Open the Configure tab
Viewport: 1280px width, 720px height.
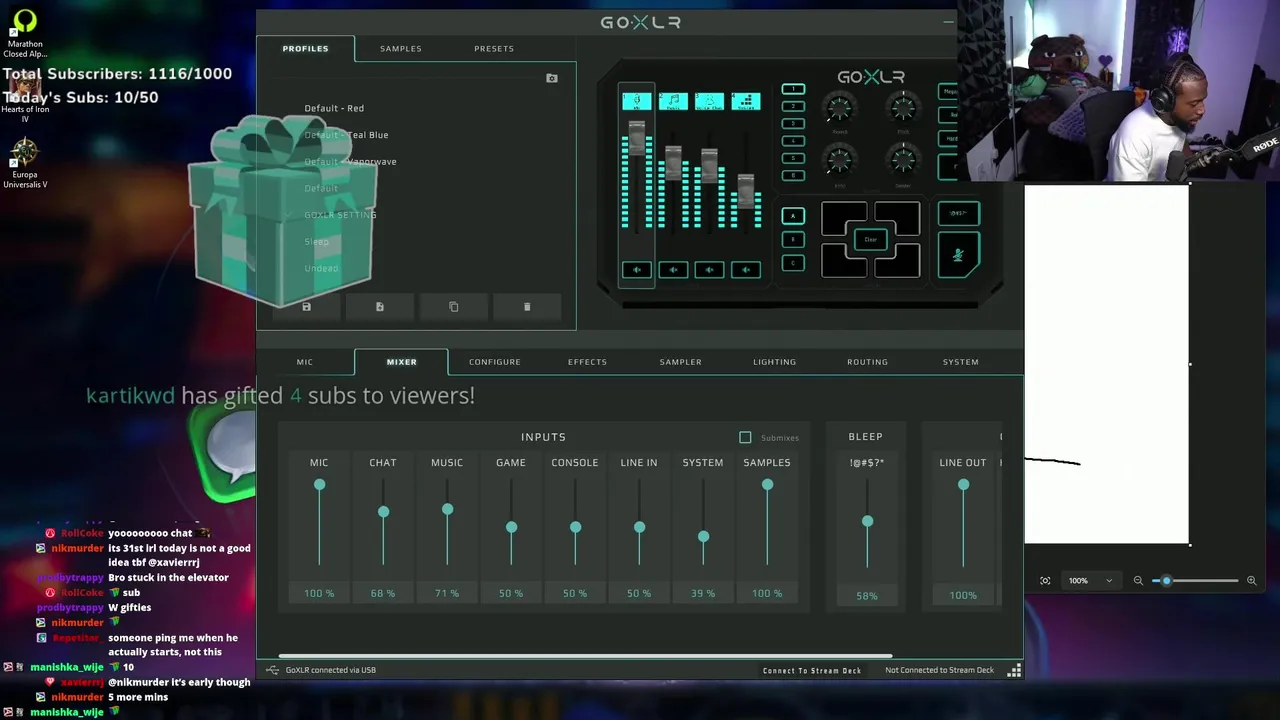click(495, 362)
